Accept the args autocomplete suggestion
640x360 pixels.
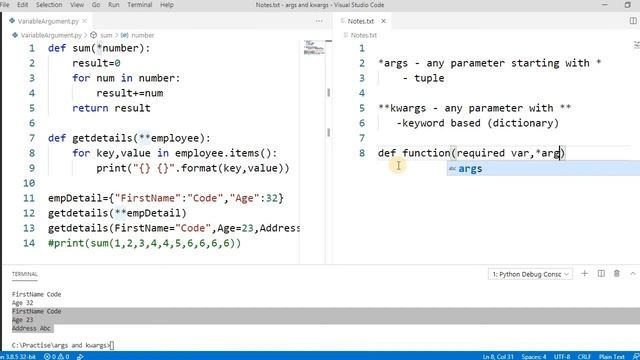point(543,169)
